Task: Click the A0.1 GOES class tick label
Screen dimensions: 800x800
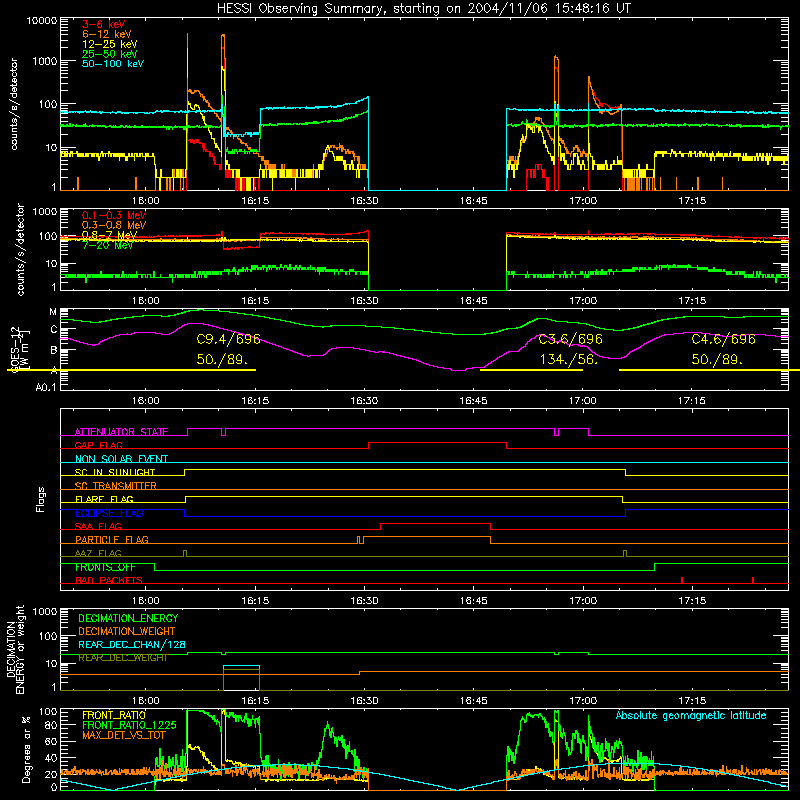Action: (46, 388)
